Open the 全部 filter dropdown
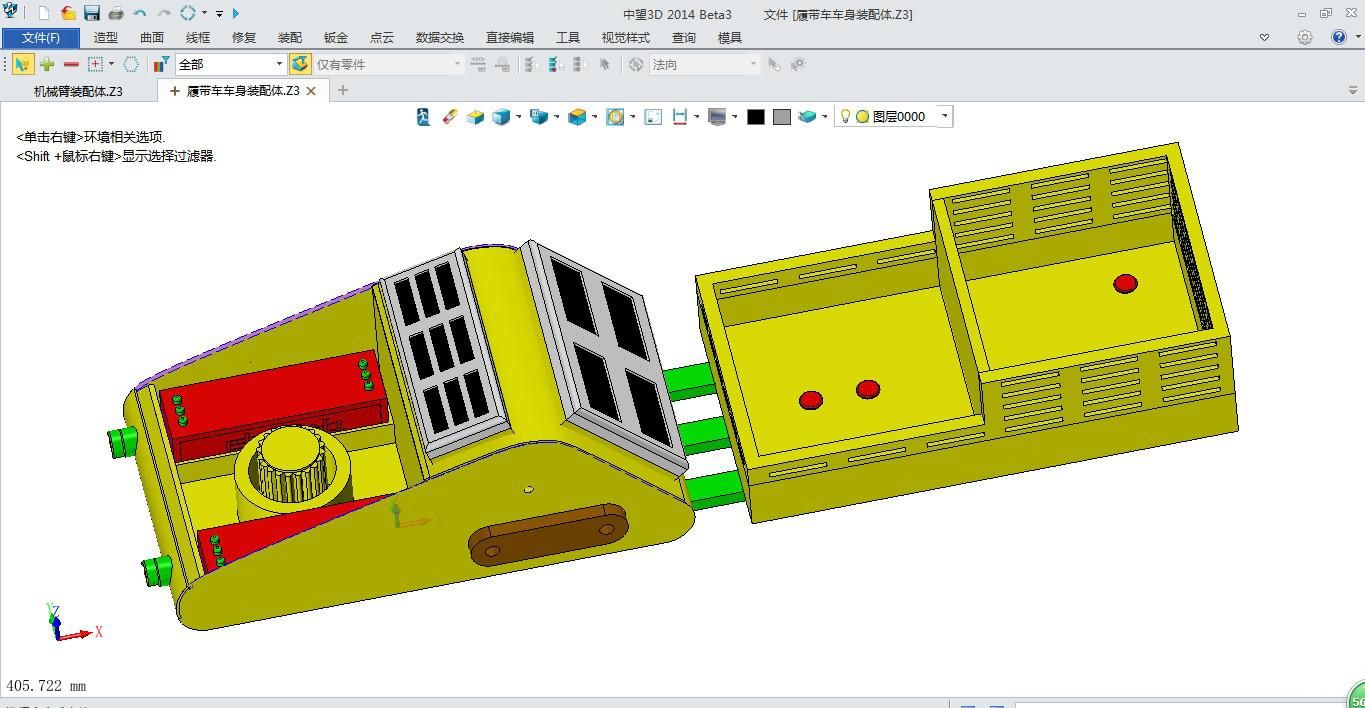 (278, 63)
